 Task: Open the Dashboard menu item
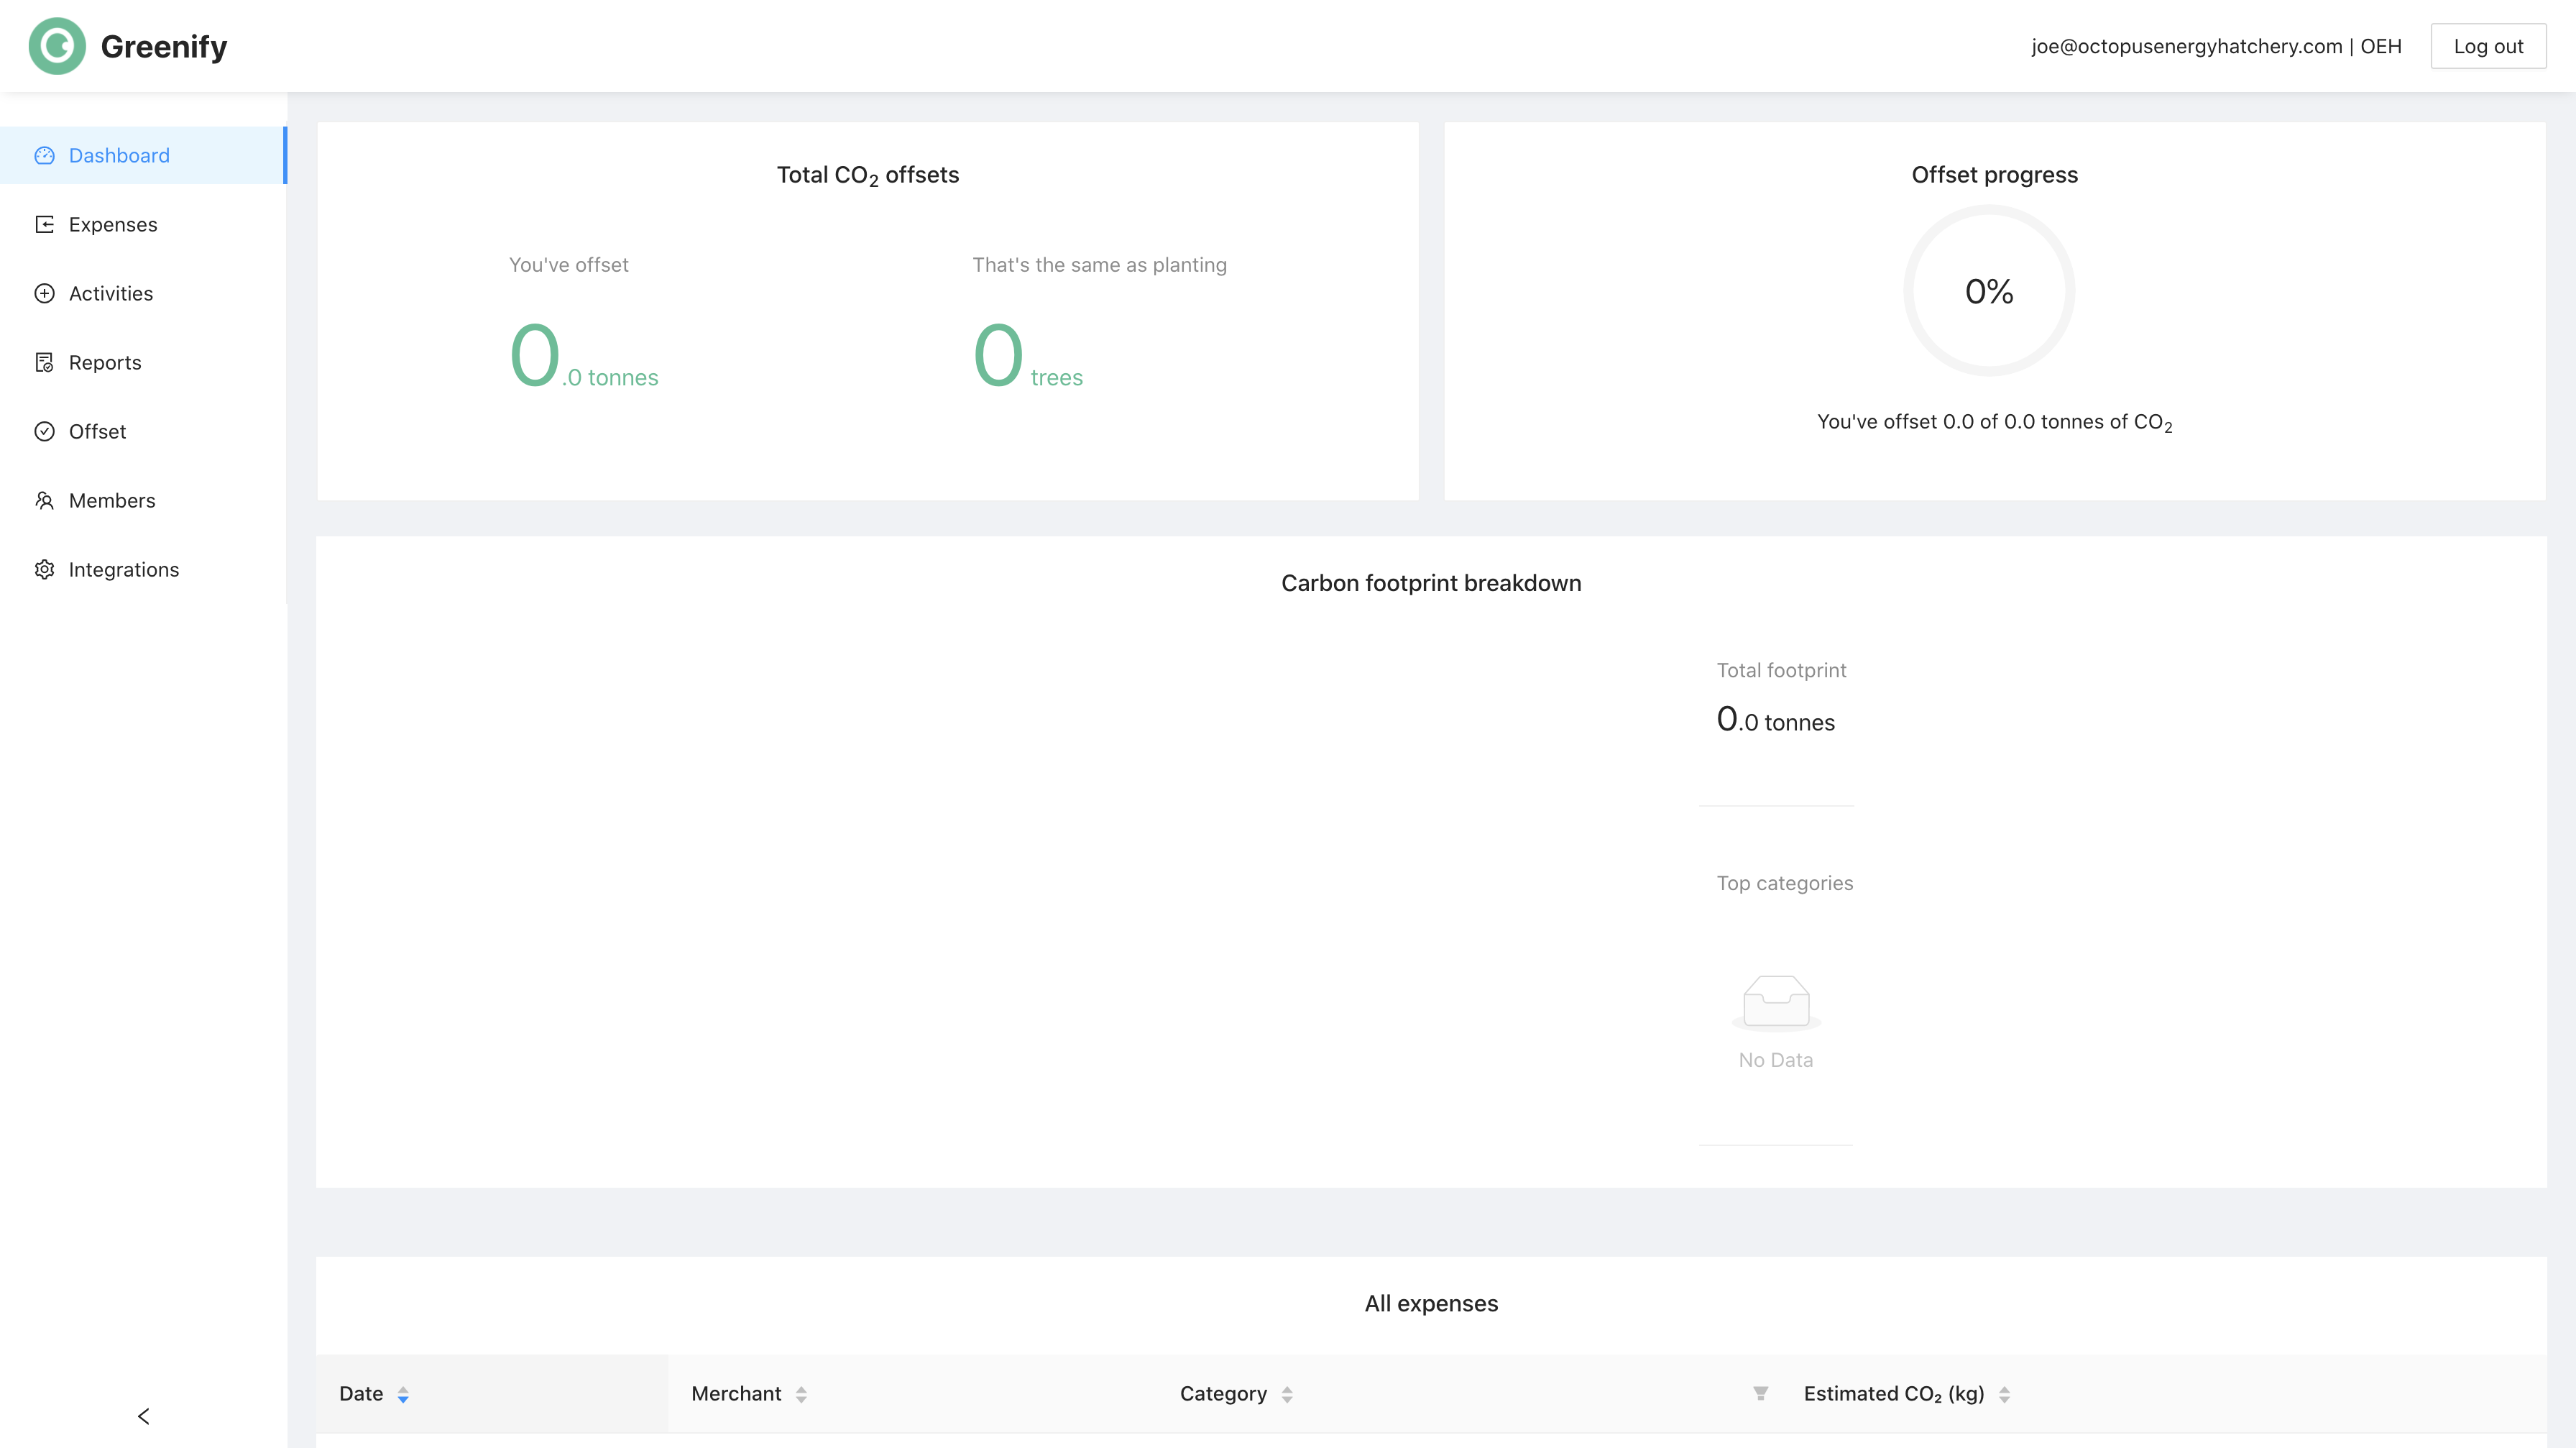143,155
